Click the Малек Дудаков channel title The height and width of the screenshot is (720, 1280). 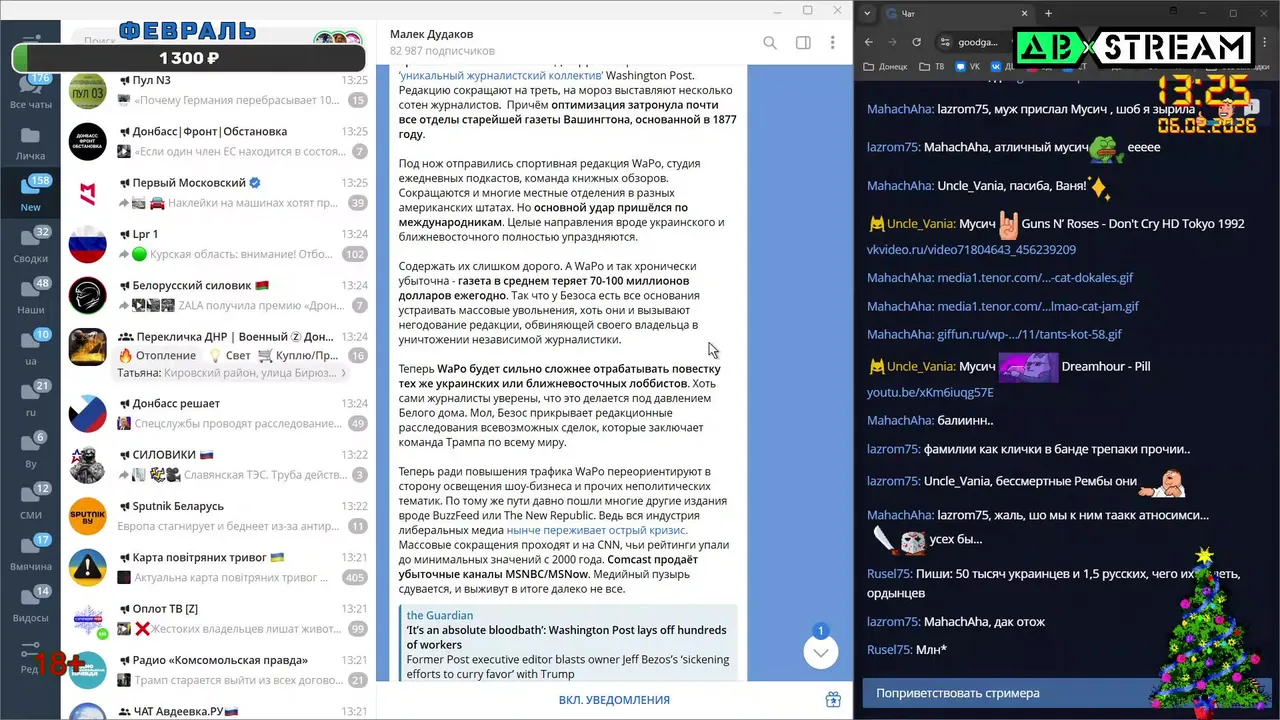click(431, 34)
